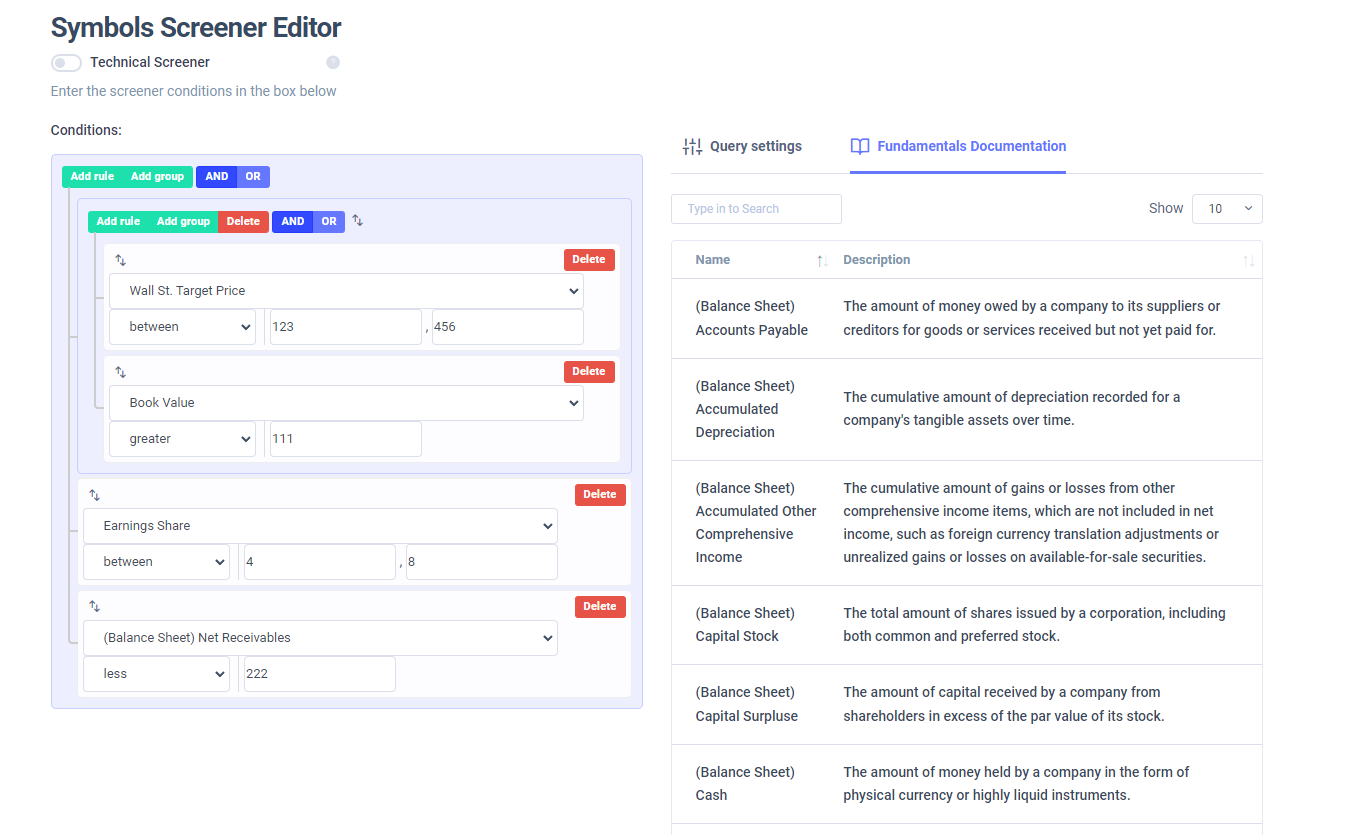Click the sliders icon of Query settings
The width and height of the screenshot is (1350, 835).
(692, 146)
